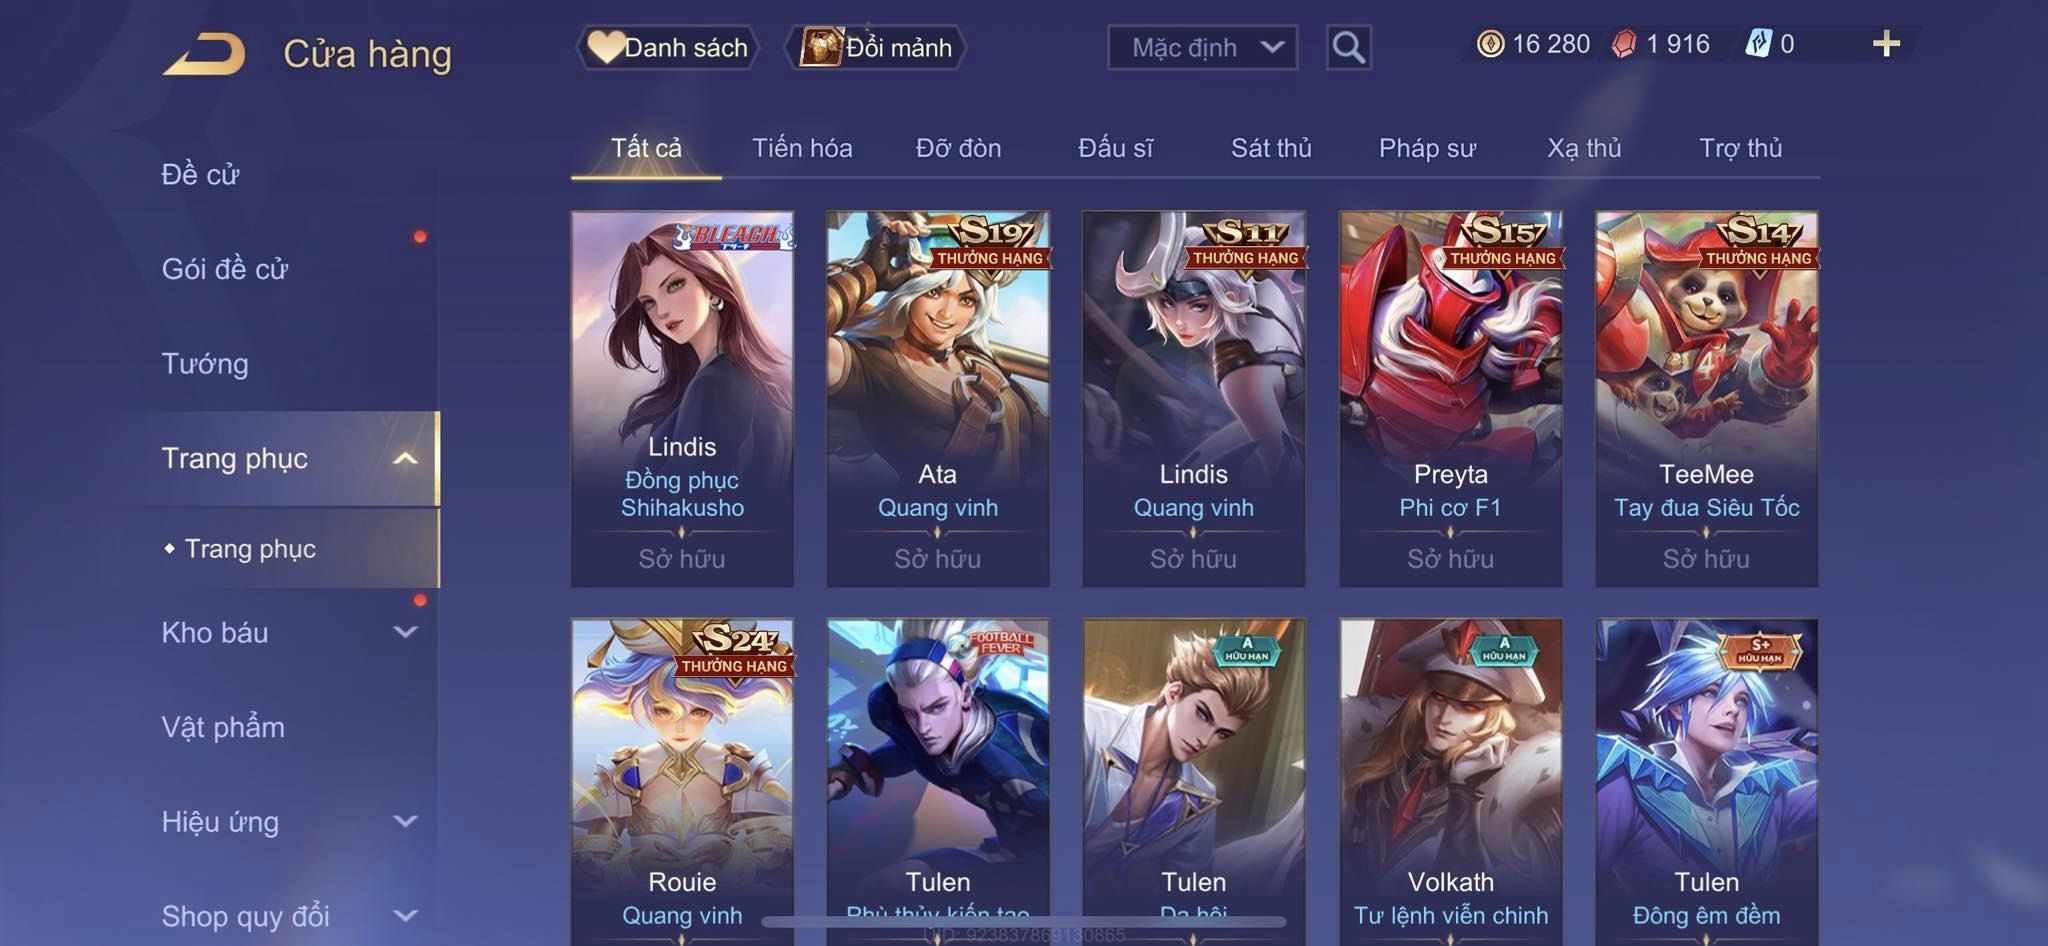This screenshot has width=2048, height=946.
Task: Select the Pháp sư filter tab
Action: pyautogui.click(x=1427, y=148)
